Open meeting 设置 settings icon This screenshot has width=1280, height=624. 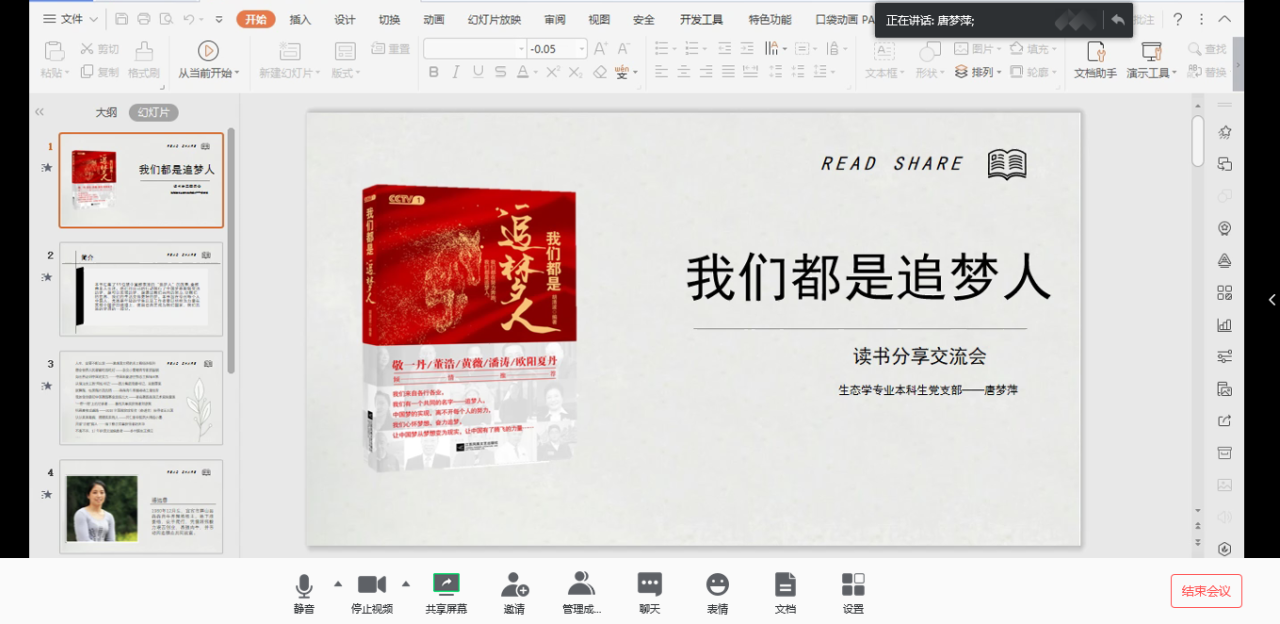coord(853,585)
